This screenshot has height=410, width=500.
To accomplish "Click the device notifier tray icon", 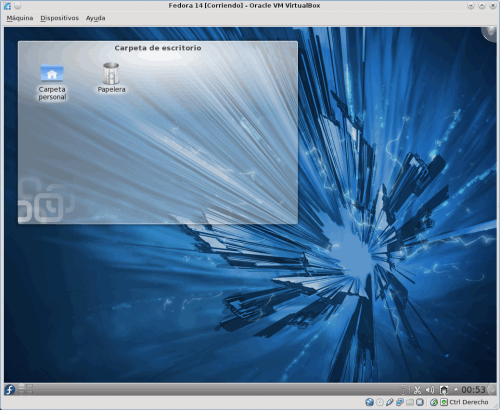I will point(444,390).
